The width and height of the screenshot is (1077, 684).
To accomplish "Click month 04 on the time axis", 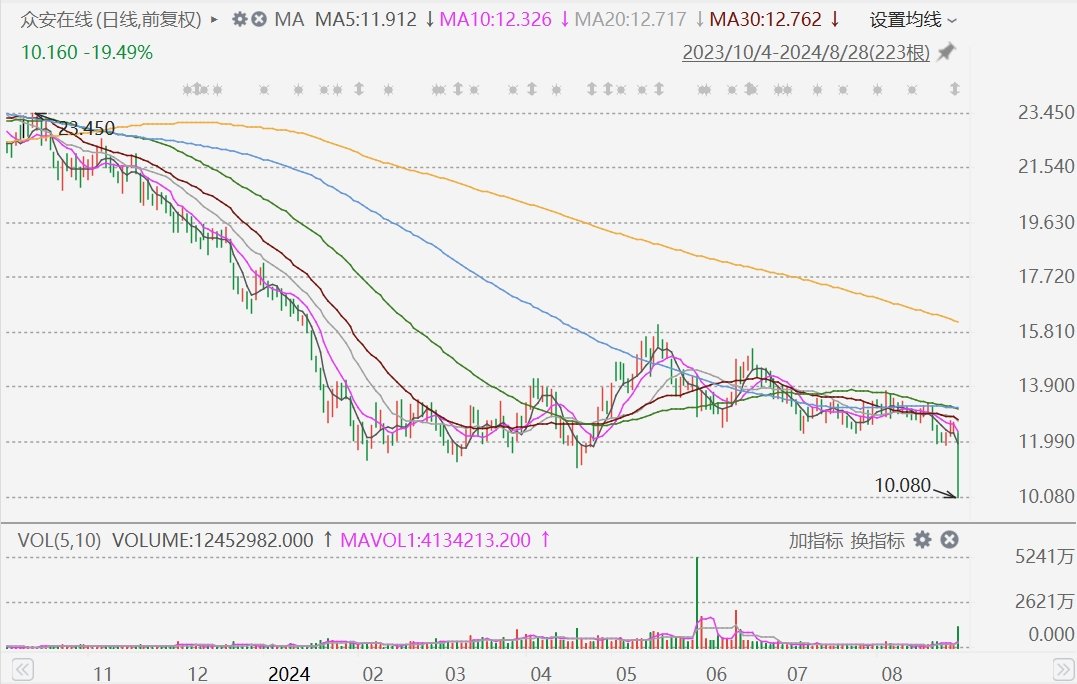I will click(541, 674).
